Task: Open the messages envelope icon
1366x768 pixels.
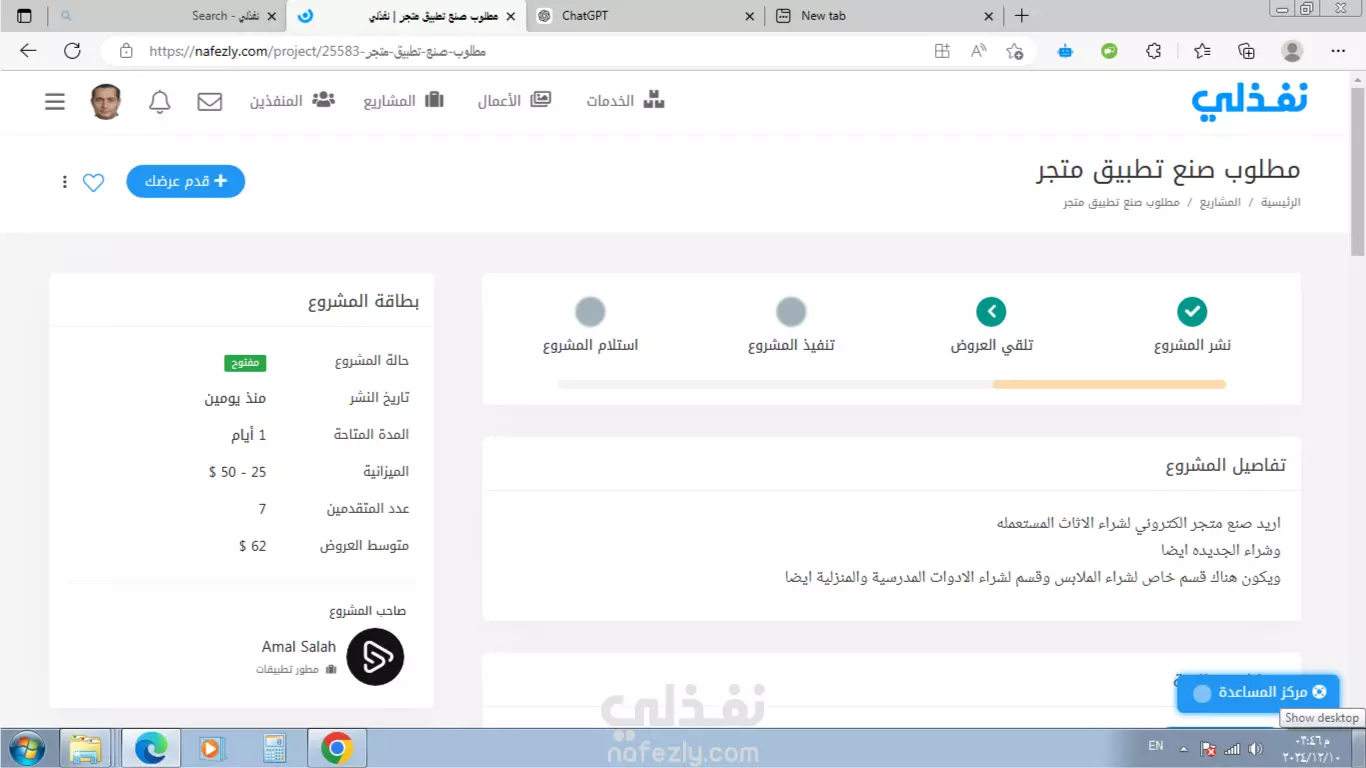Action: [x=210, y=101]
